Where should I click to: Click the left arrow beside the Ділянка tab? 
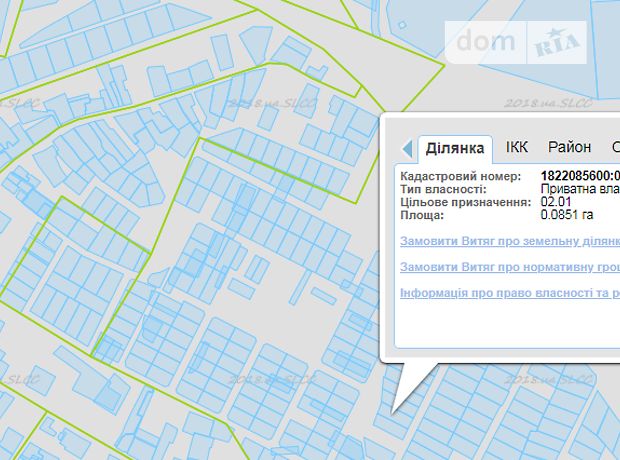click(x=406, y=149)
